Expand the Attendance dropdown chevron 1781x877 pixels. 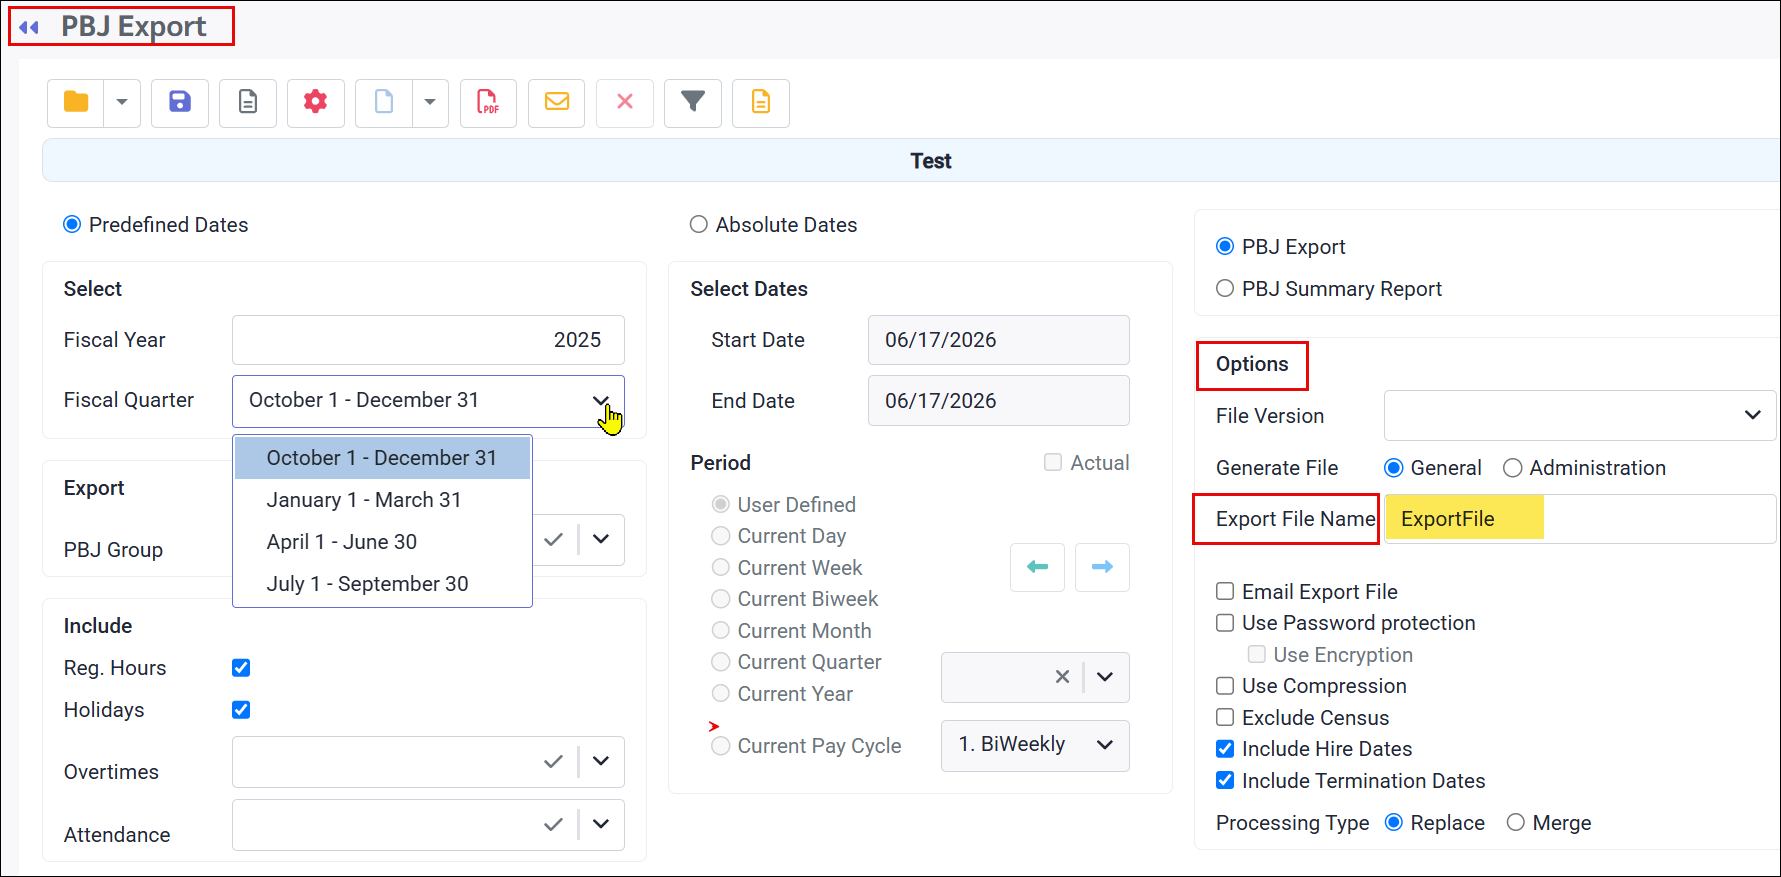[x=601, y=825]
